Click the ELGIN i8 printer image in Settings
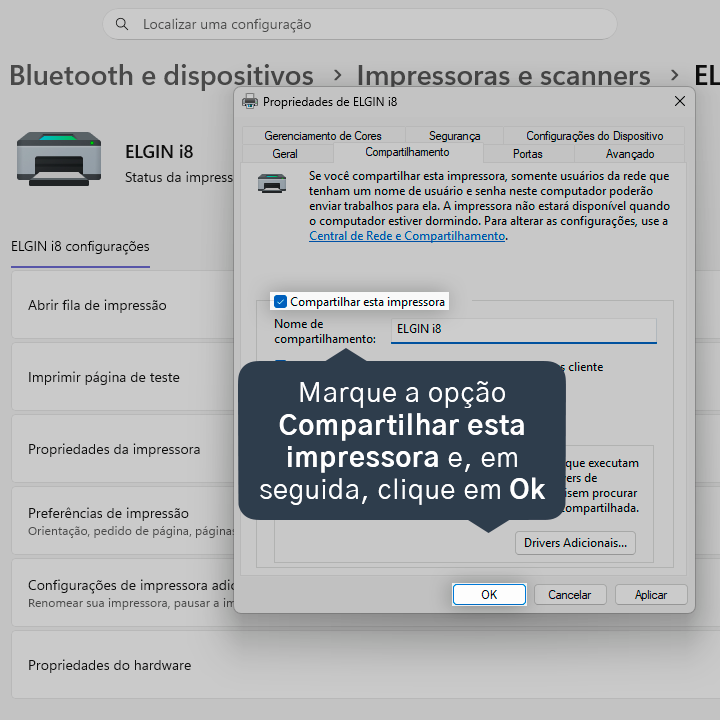This screenshot has width=720, height=720. (59, 158)
